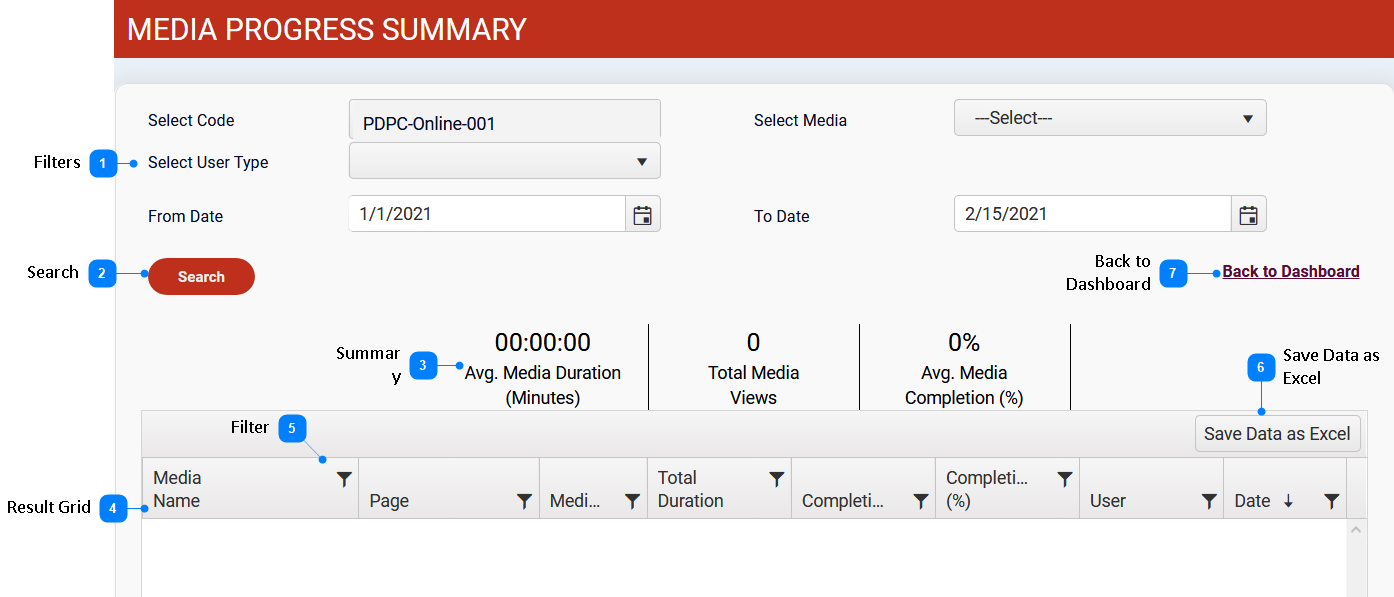Sort the table by User column header
Viewport: 1394px width, 597px height.
pos(1108,502)
